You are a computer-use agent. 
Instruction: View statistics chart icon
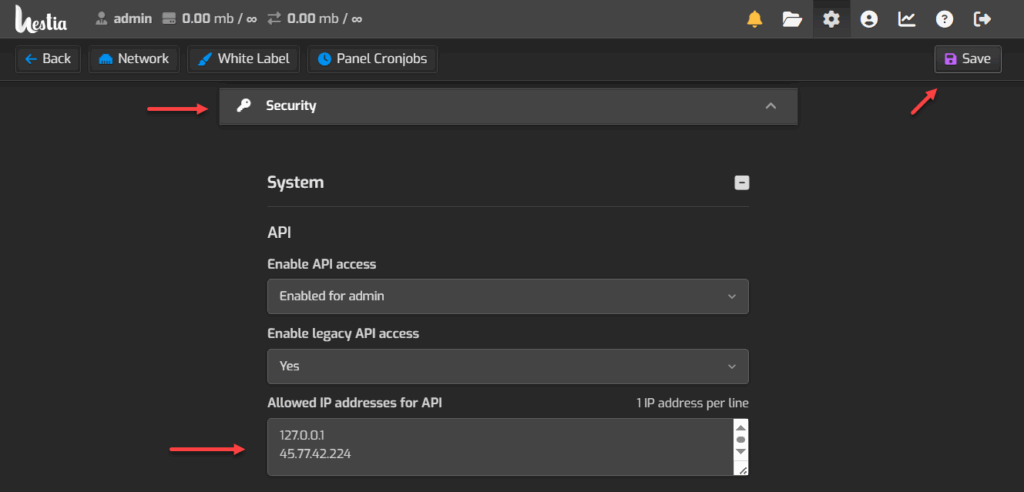[907, 19]
